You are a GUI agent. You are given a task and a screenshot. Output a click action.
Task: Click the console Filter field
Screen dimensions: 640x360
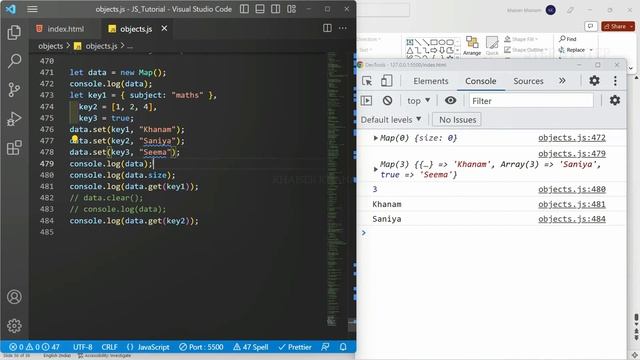tap(531, 101)
